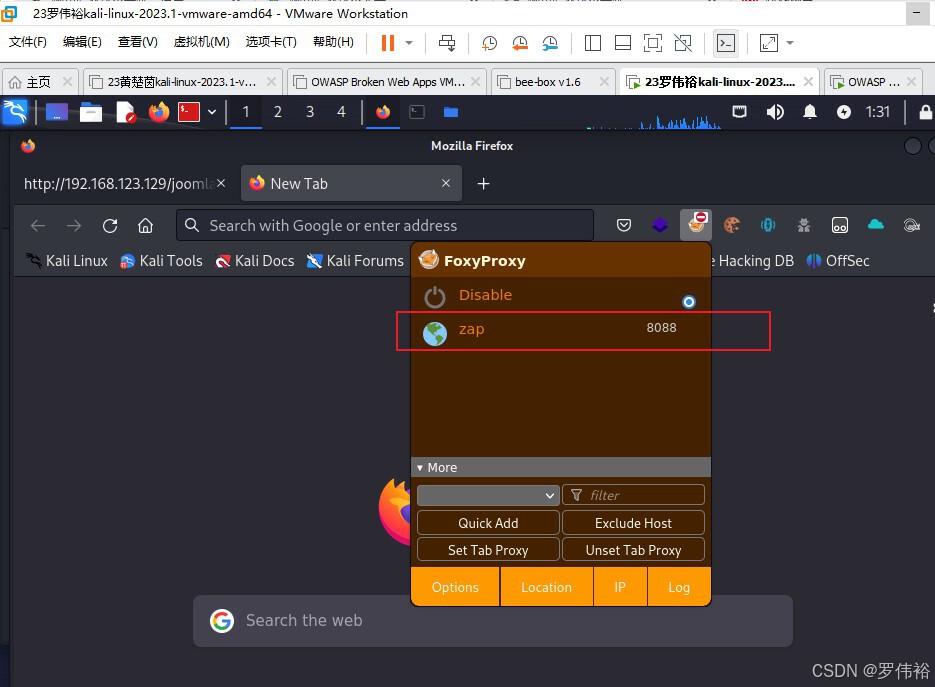This screenshot has height=687, width=935.
Task: Open Kali volume control
Action: pyautogui.click(x=775, y=112)
